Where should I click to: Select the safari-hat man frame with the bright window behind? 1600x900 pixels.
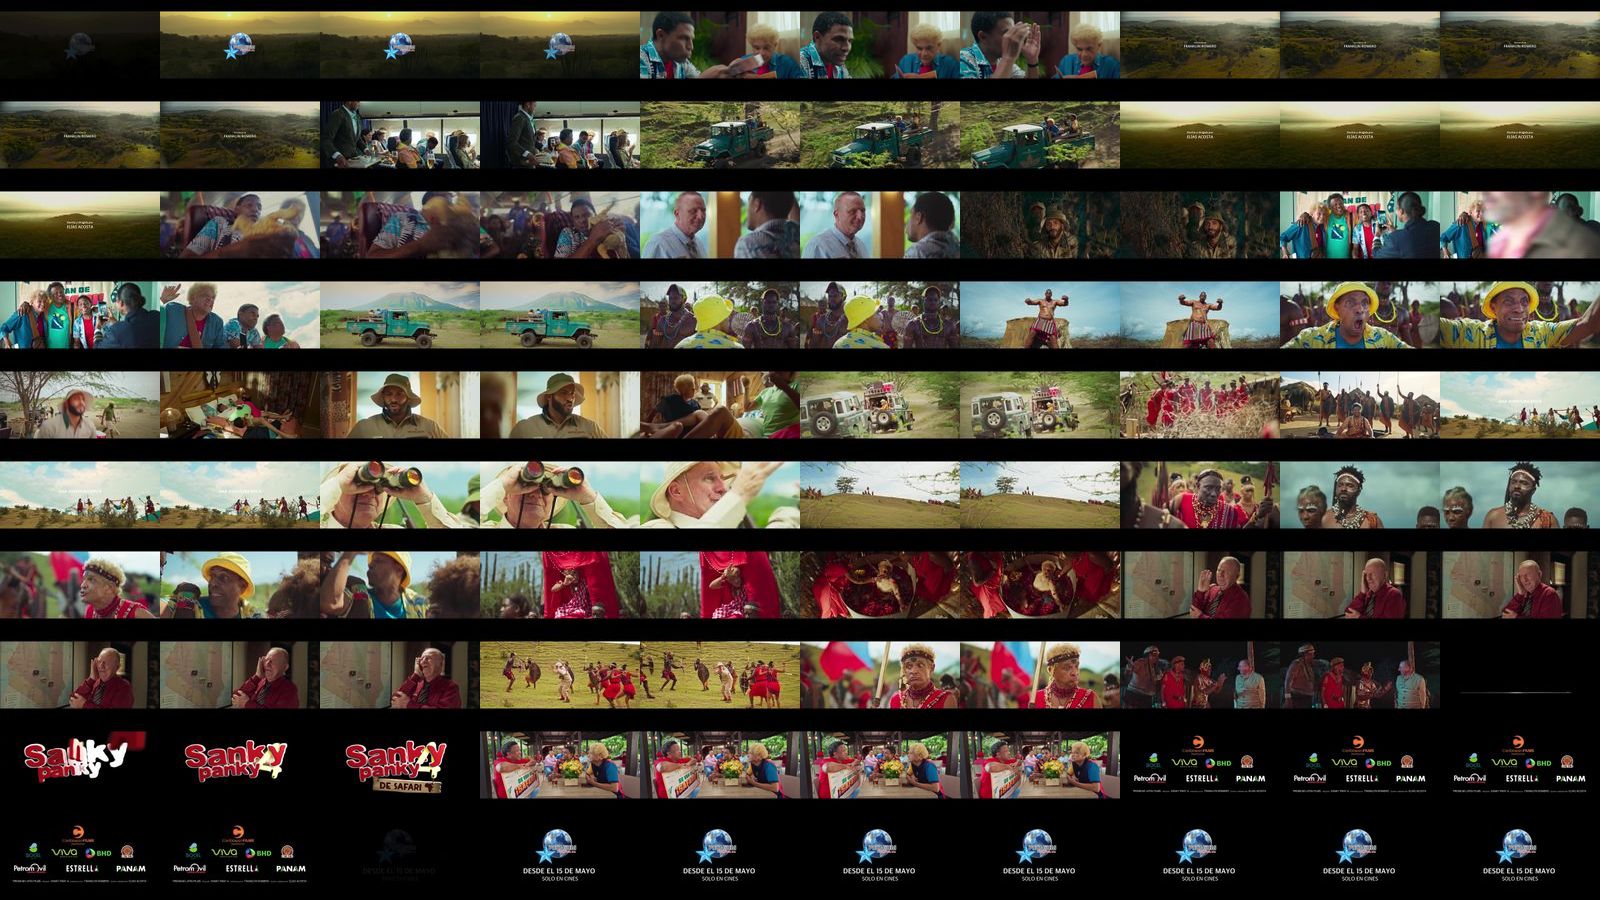(x=400, y=405)
